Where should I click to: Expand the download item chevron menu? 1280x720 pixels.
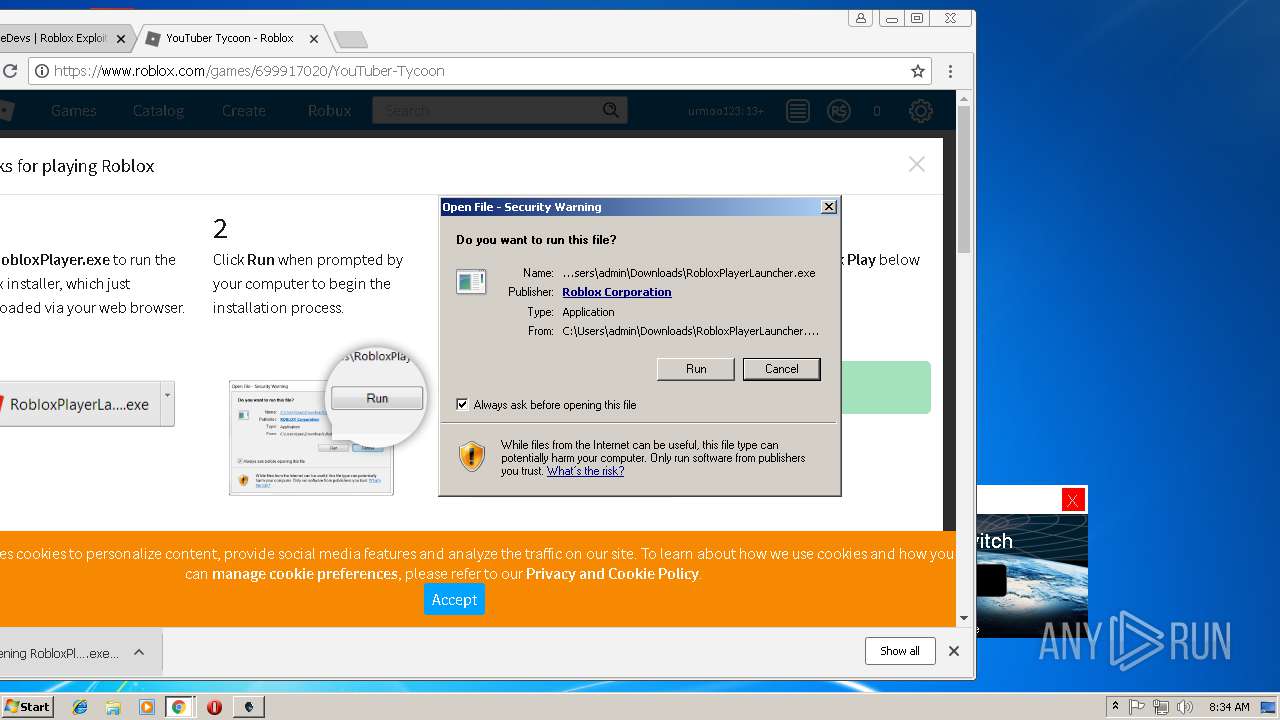tap(139, 652)
